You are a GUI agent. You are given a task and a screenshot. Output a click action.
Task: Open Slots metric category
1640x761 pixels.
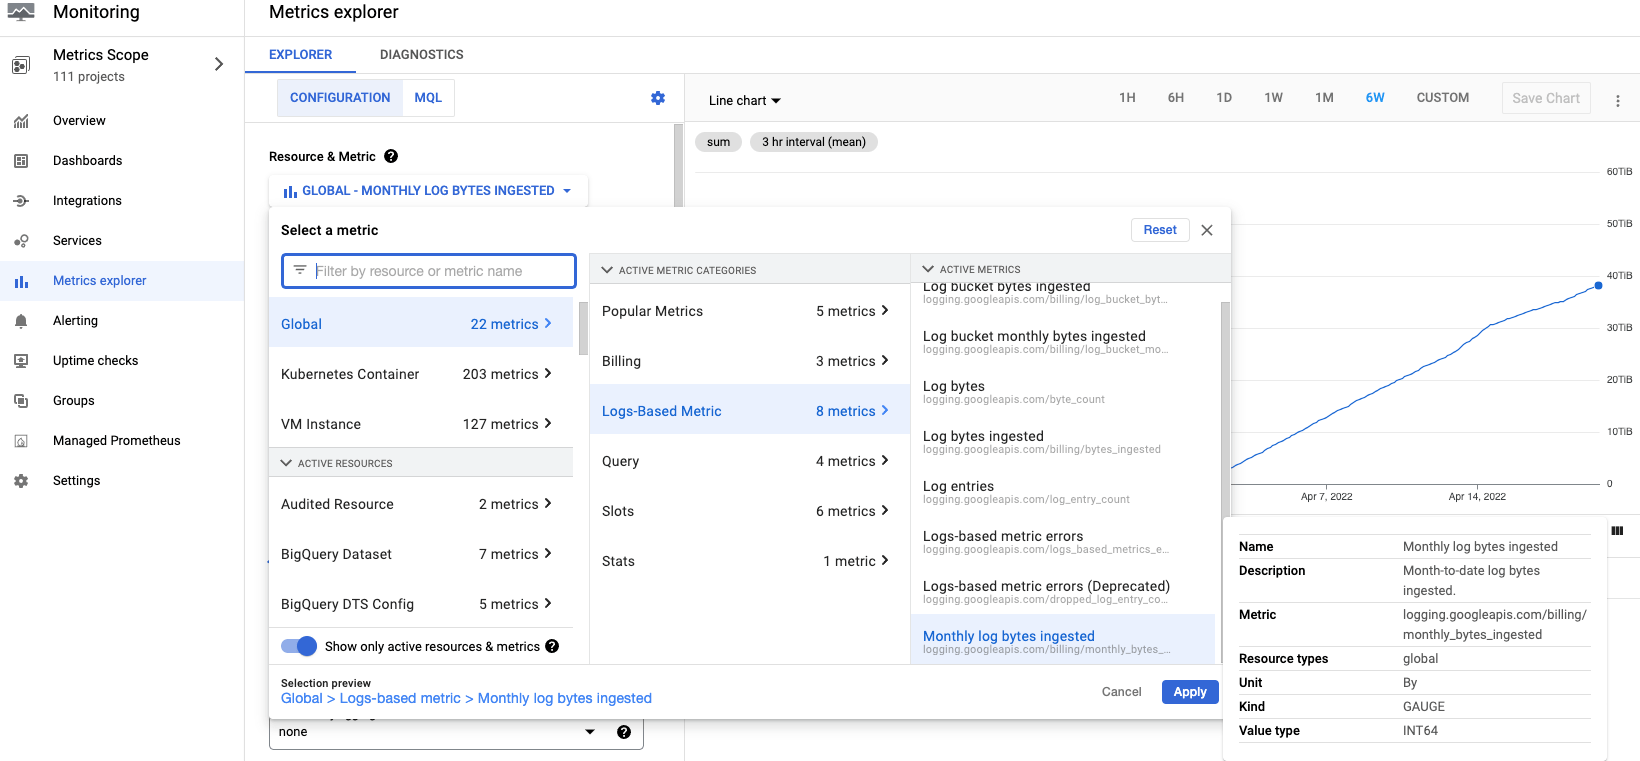[x=748, y=511]
